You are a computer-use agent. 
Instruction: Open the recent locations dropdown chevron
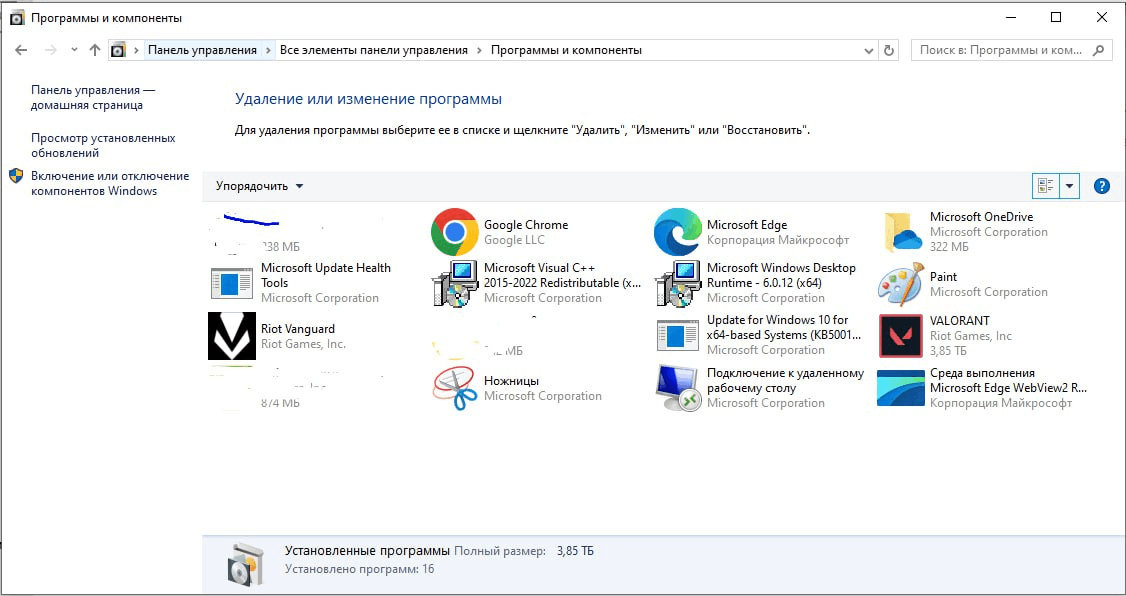pos(74,50)
